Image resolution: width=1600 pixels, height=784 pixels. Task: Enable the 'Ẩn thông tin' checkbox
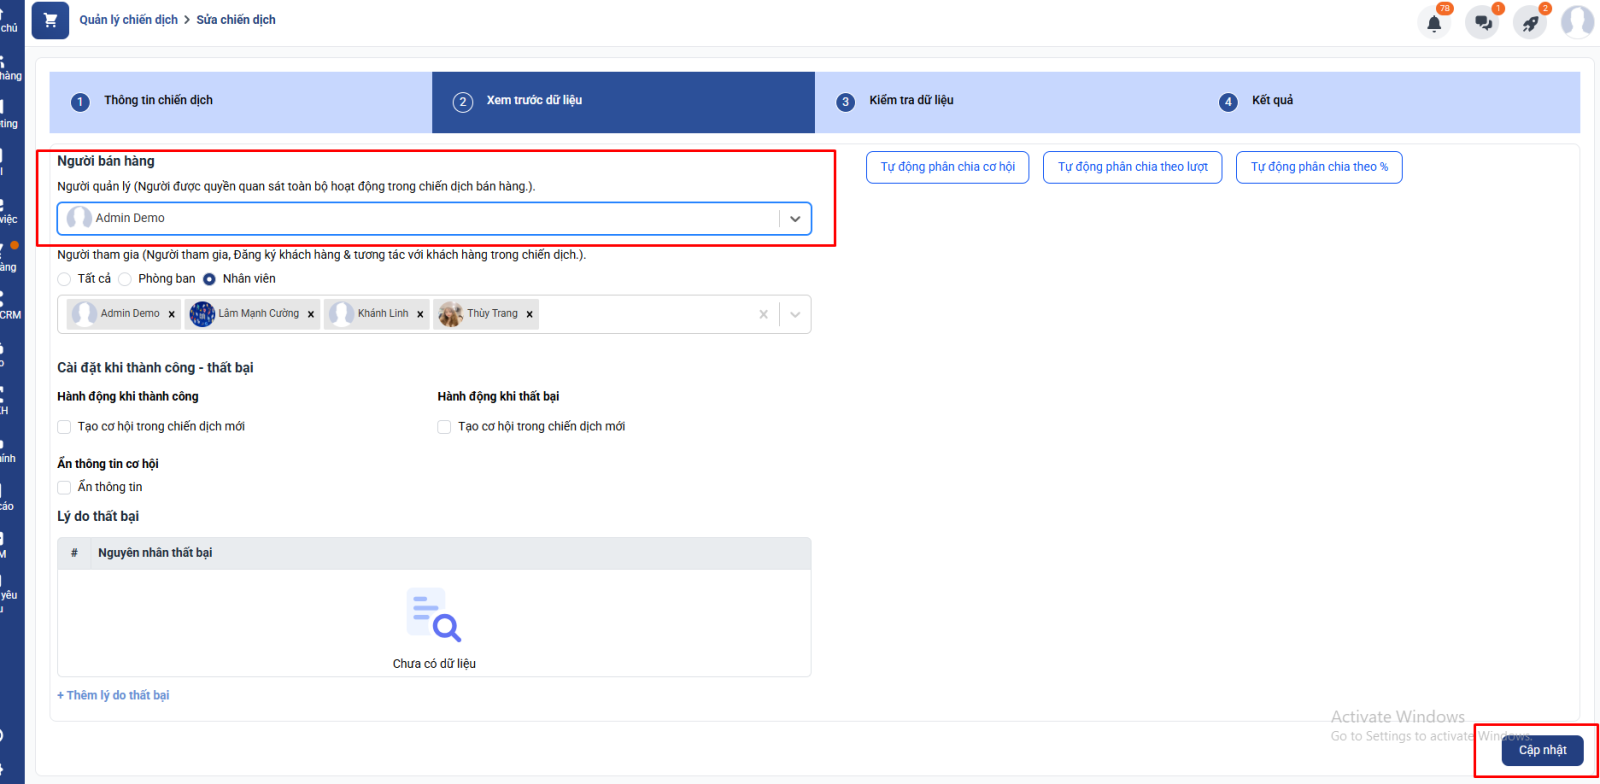(64, 488)
